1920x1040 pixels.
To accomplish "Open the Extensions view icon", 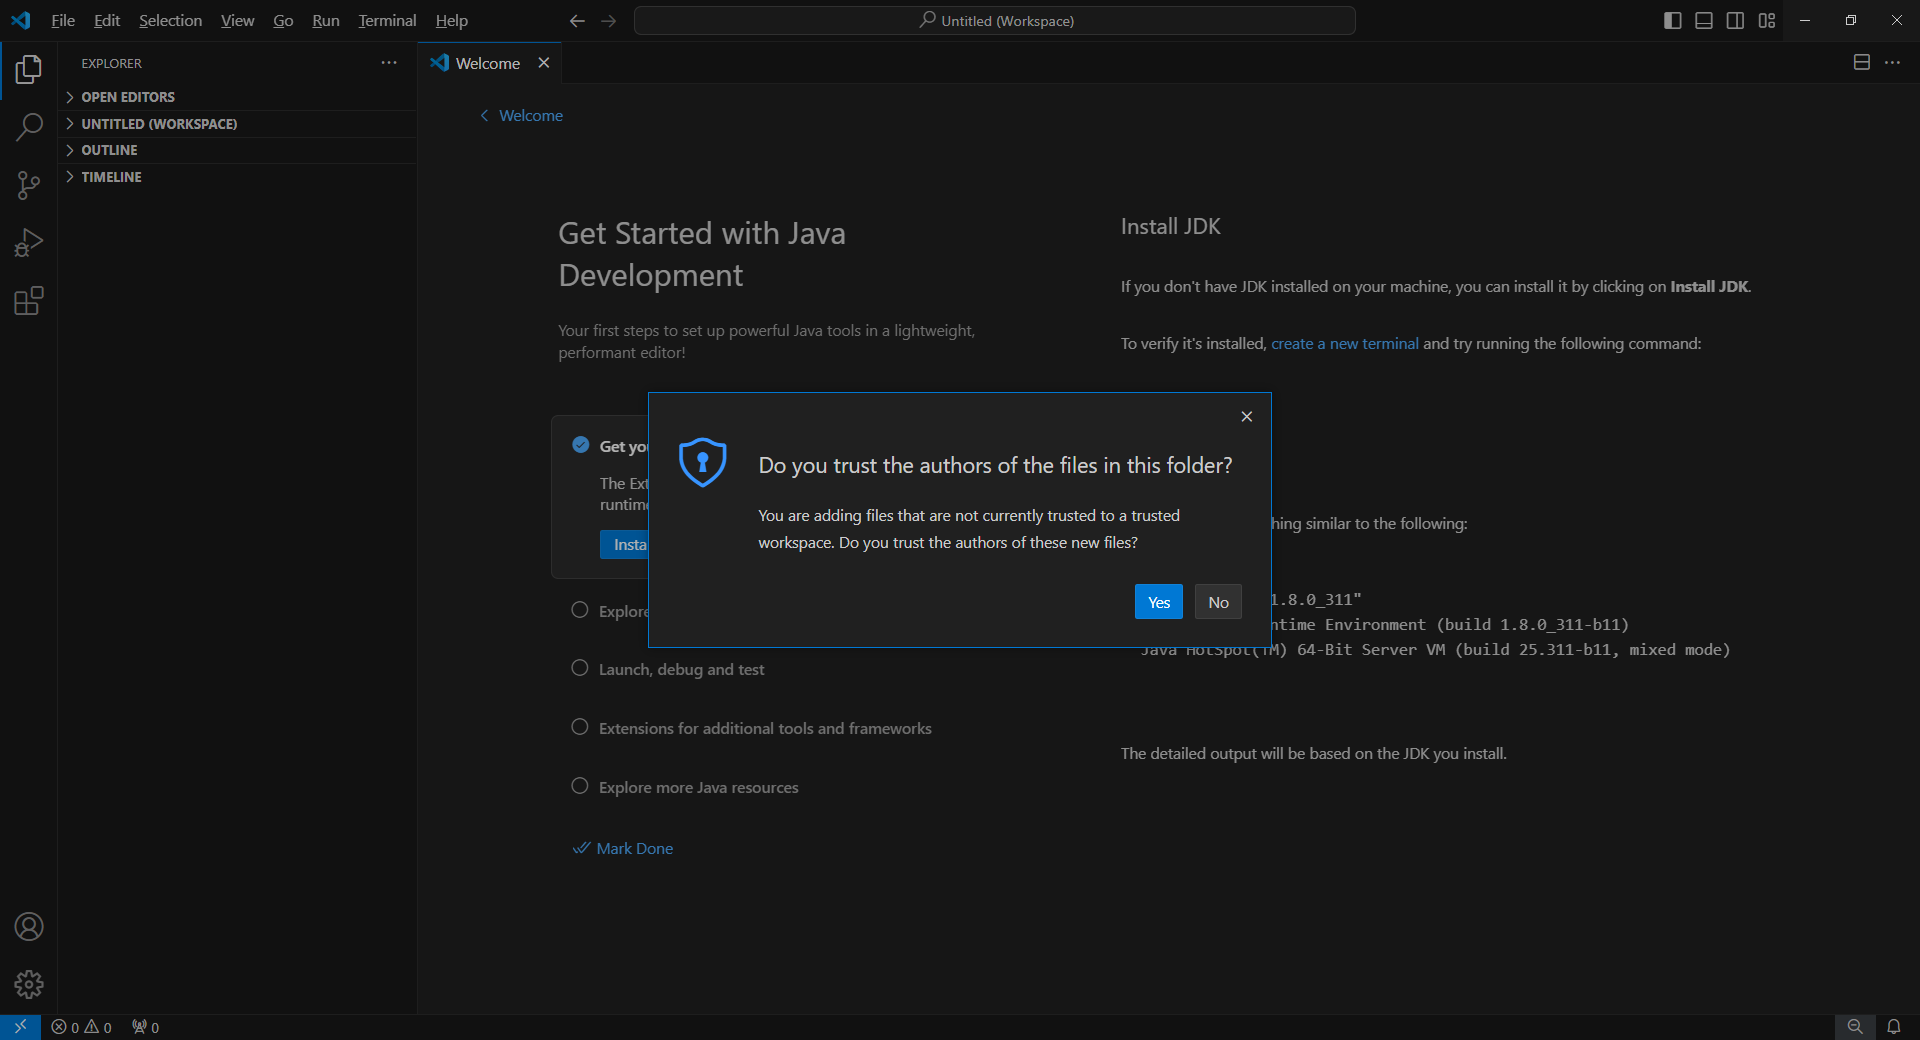I will click(x=29, y=300).
